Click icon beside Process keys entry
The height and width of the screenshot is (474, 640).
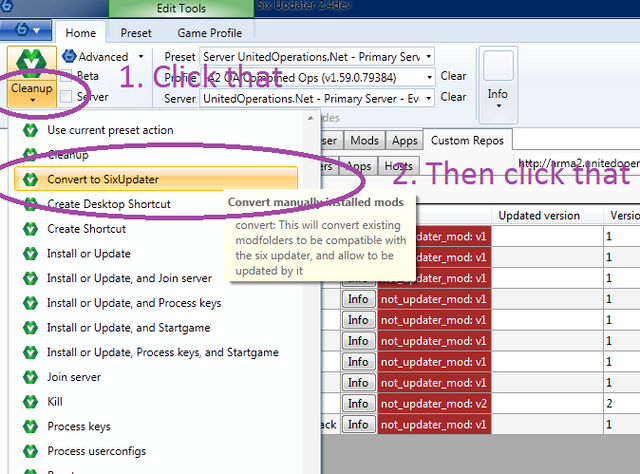pos(30,426)
